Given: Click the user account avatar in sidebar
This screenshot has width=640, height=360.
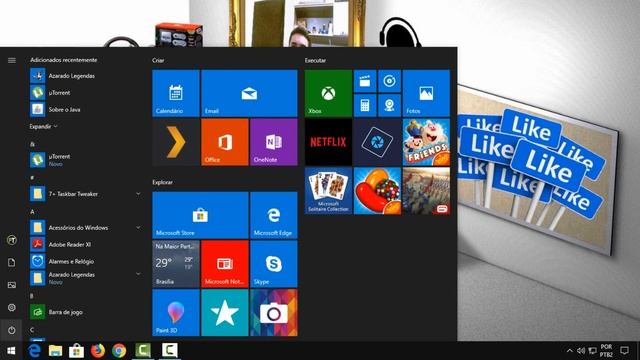Looking at the screenshot, I should (11, 240).
